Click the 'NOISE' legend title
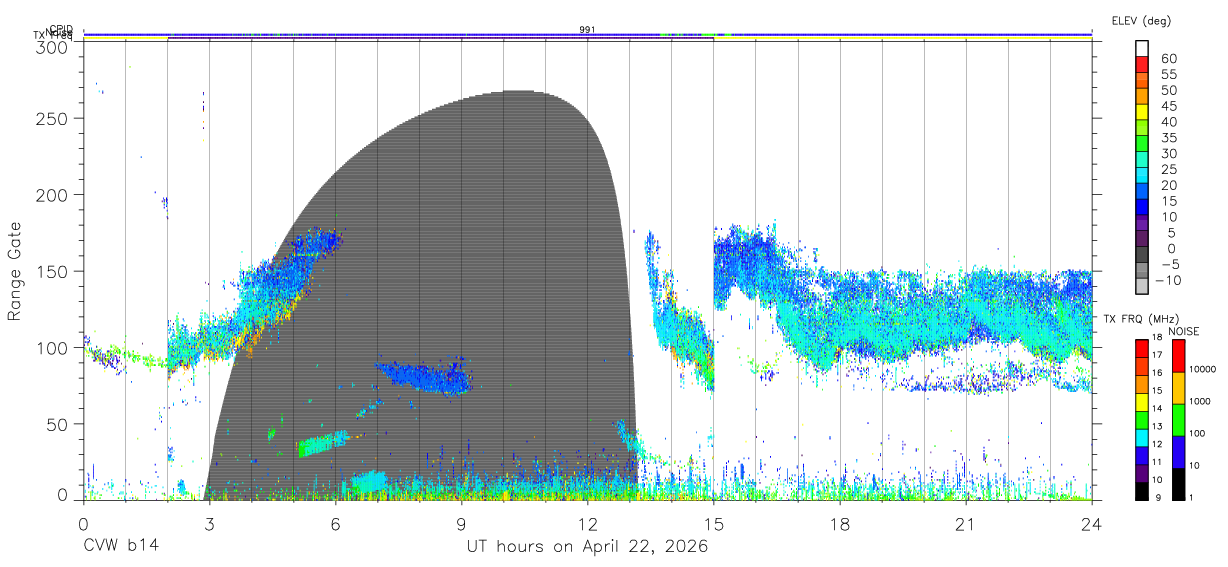 coord(1184,331)
